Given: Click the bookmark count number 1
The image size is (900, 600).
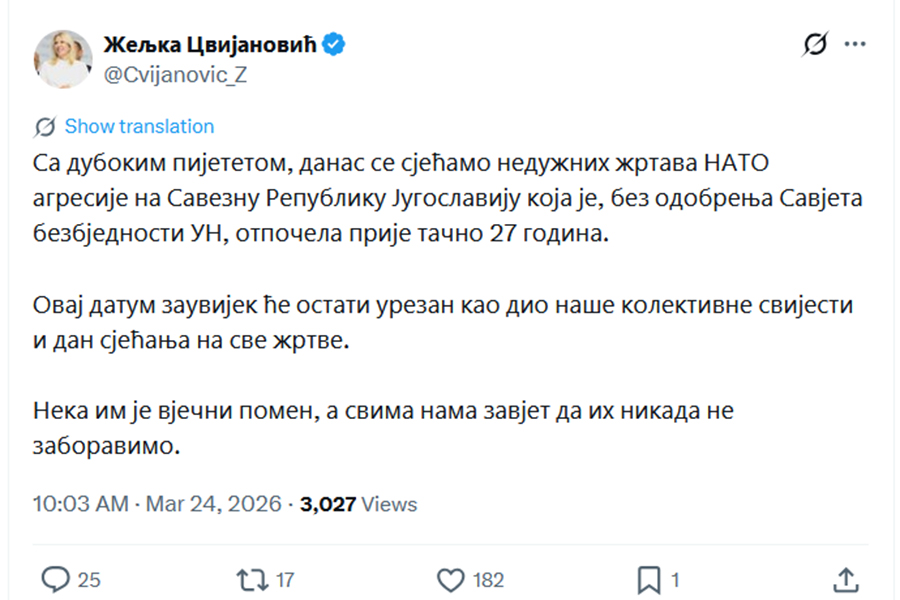Looking at the screenshot, I should coord(676,579).
